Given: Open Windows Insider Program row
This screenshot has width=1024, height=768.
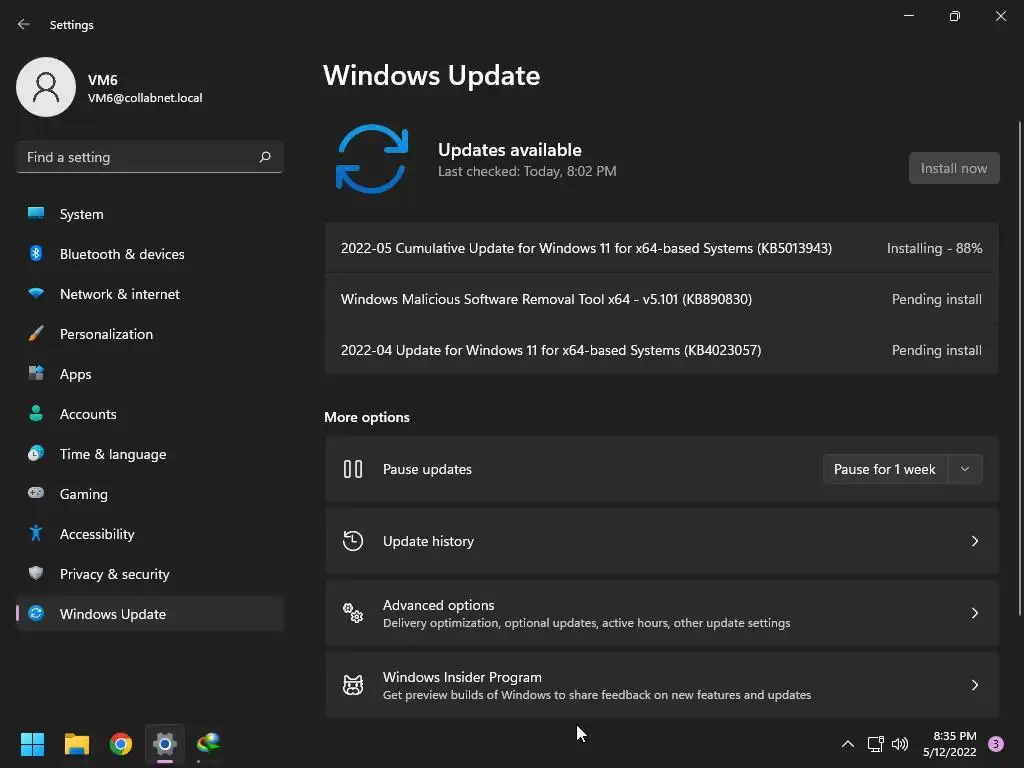Looking at the screenshot, I should [x=662, y=684].
